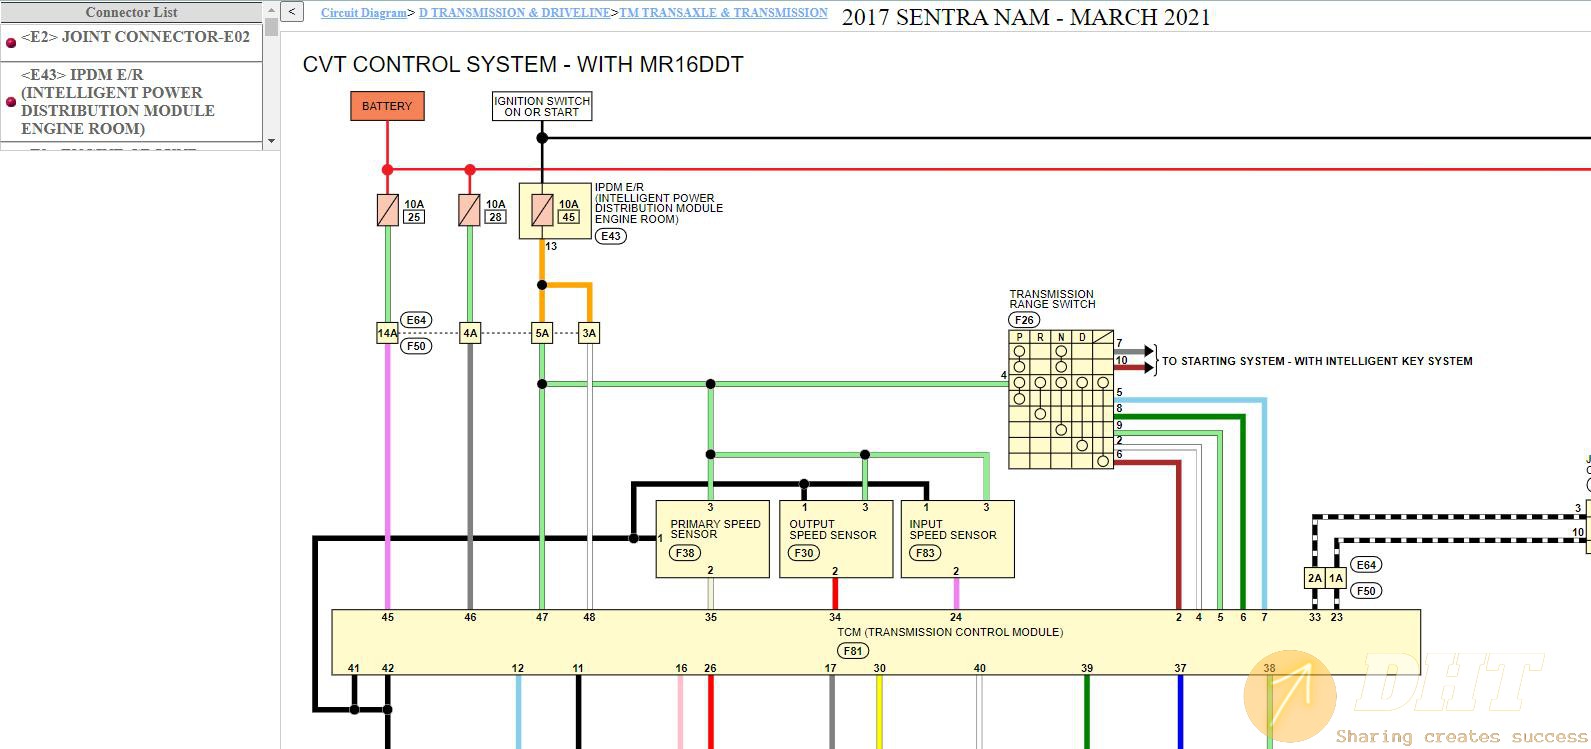Click the OUTPUT SPEED SENSOR block
The width and height of the screenshot is (1591, 749).
coord(836,539)
